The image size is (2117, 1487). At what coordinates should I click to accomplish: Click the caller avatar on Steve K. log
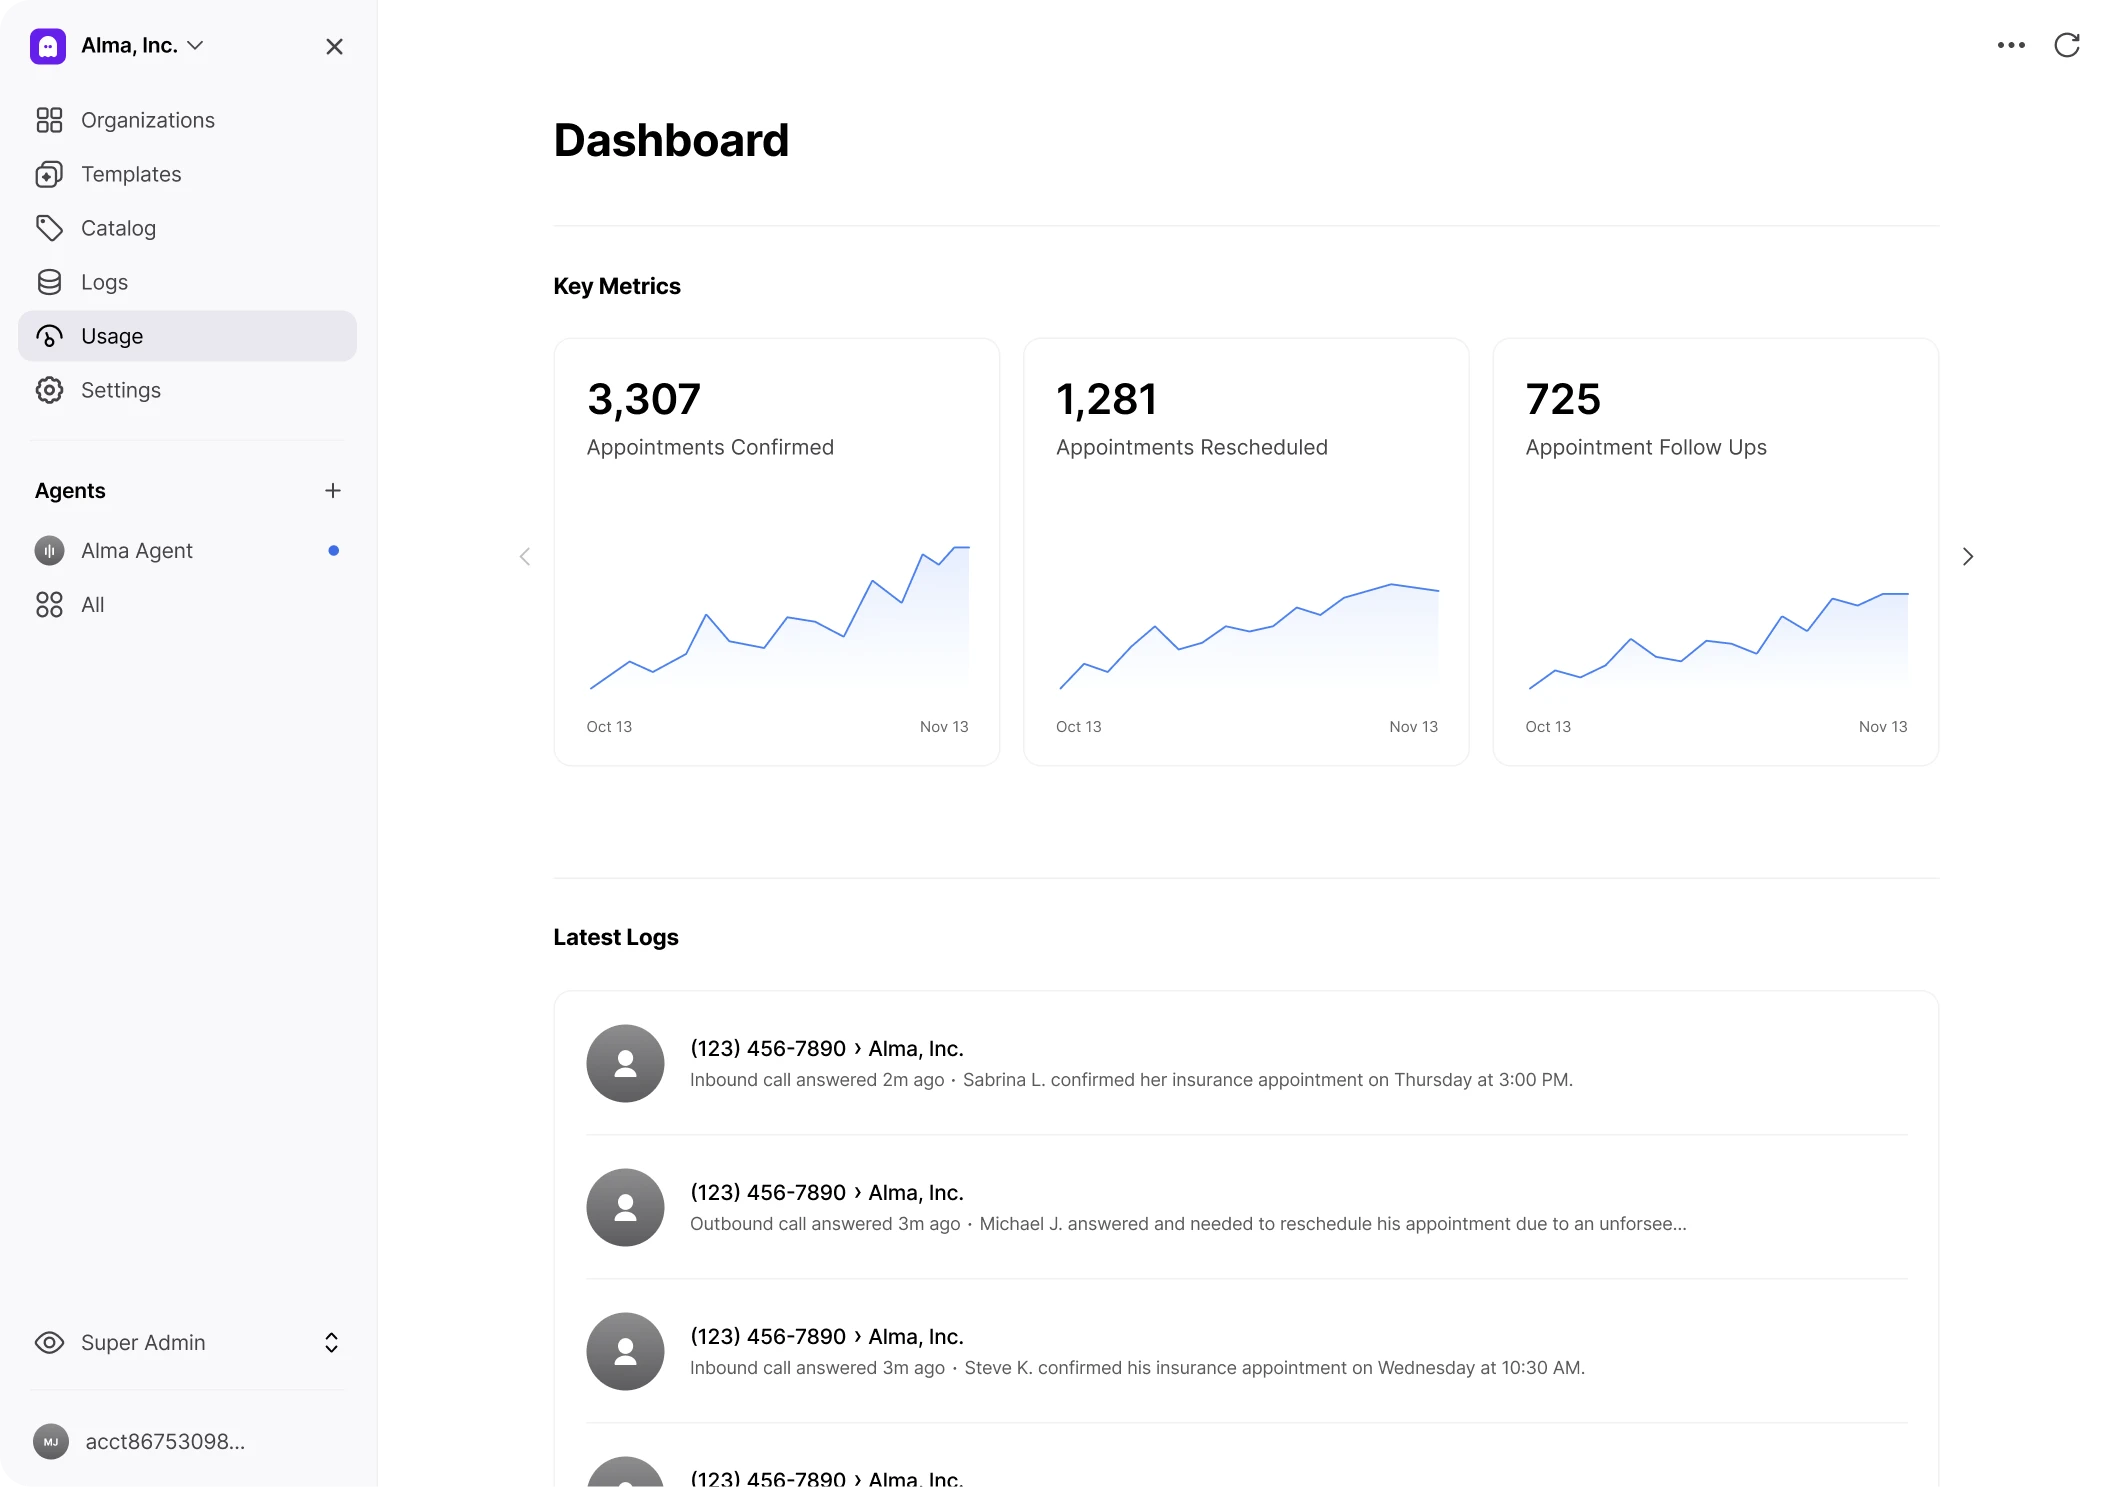point(625,1352)
